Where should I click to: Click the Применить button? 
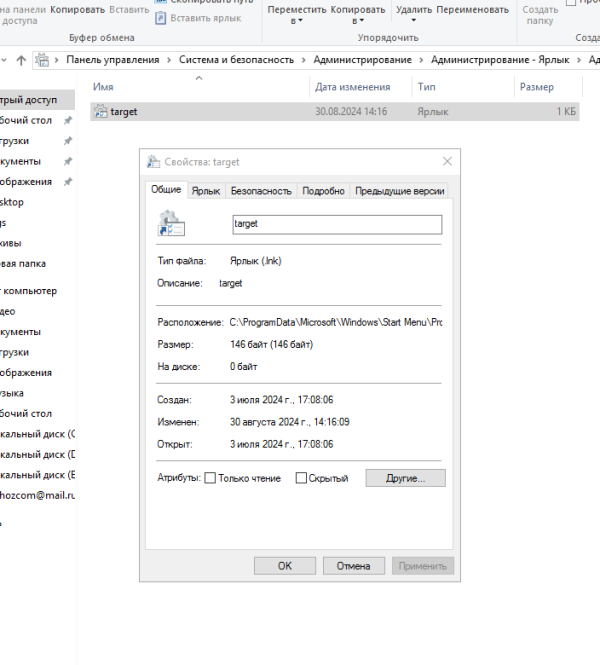(x=423, y=566)
